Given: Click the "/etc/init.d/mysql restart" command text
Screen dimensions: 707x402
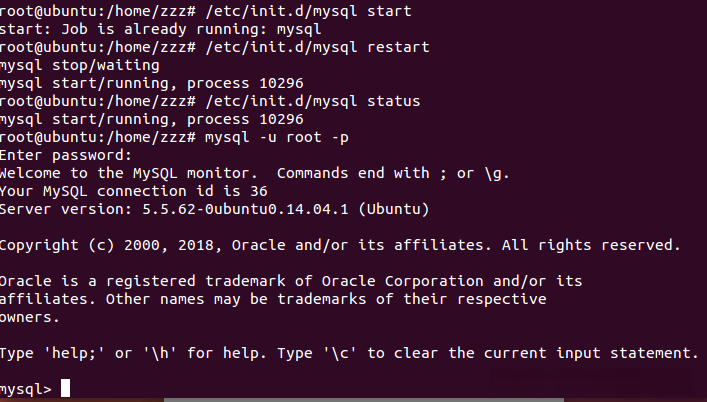Looking at the screenshot, I should click(x=315, y=47).
